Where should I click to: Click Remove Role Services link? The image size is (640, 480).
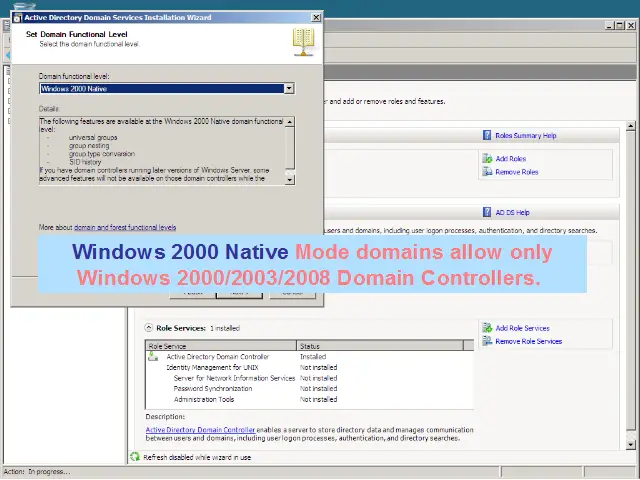pos(529,341)
